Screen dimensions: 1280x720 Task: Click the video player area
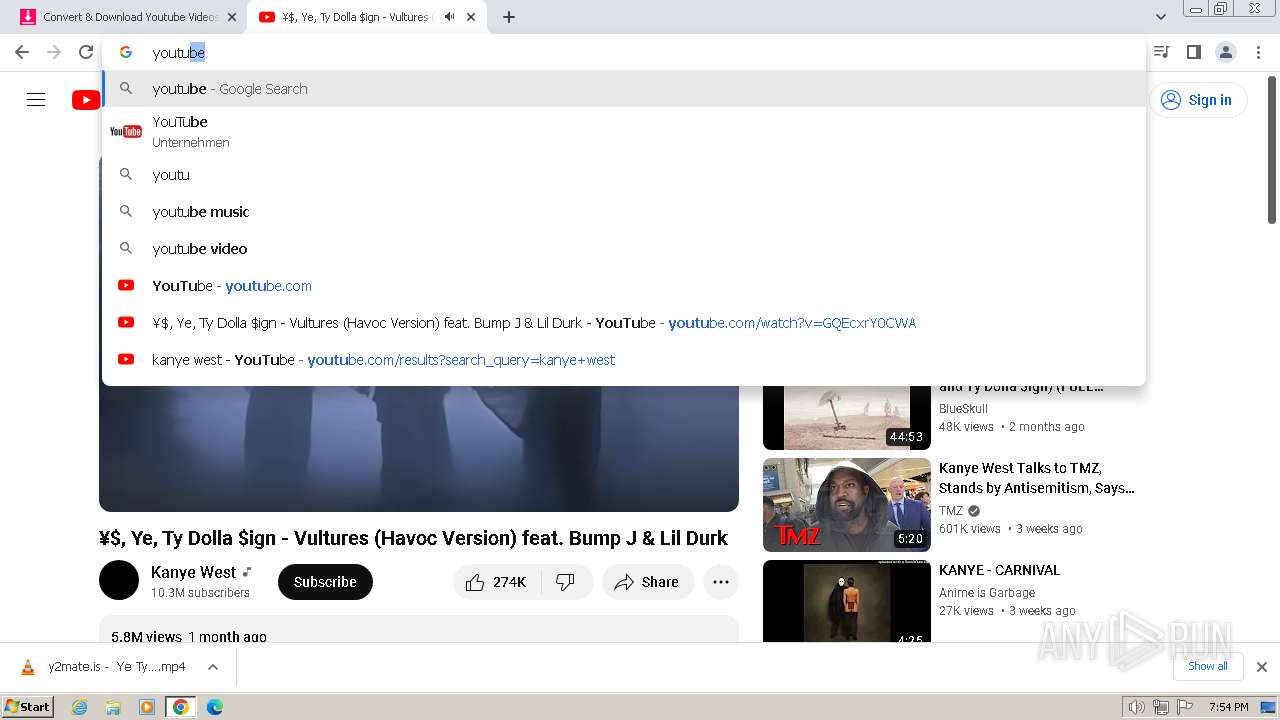419,449
